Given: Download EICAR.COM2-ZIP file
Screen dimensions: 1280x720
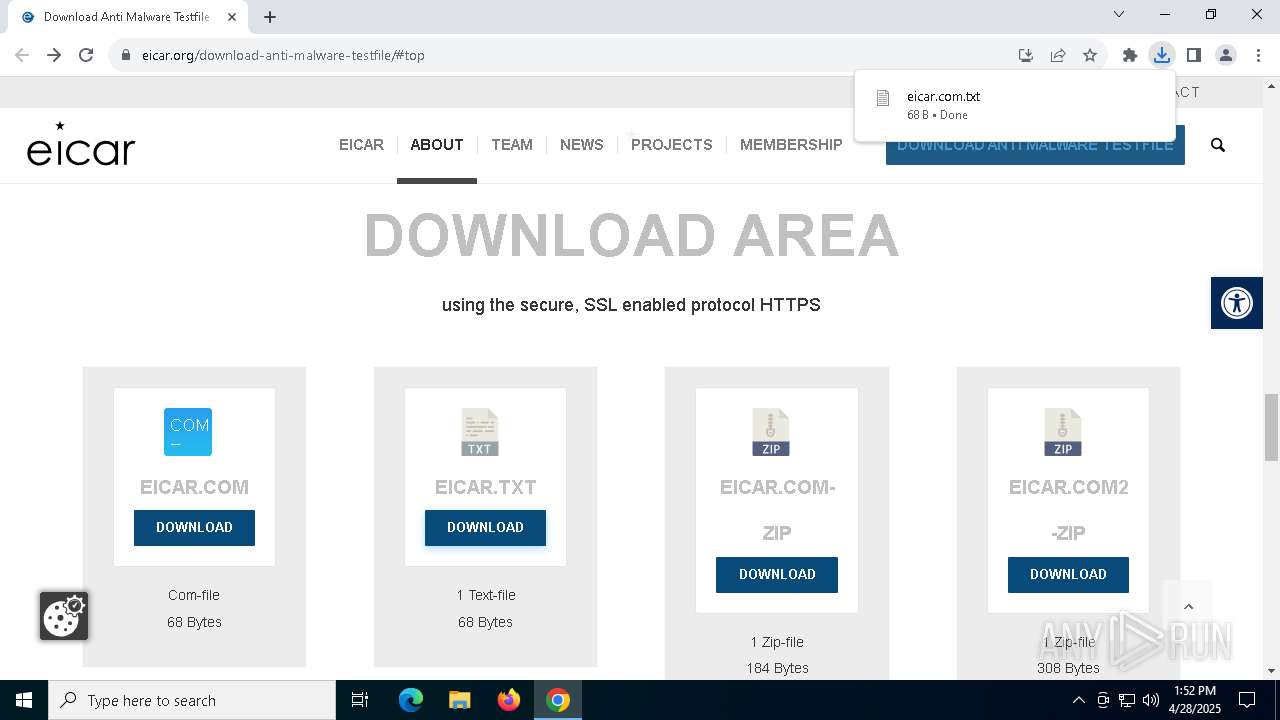Looking at the screenshot, I should [1068, 575].
